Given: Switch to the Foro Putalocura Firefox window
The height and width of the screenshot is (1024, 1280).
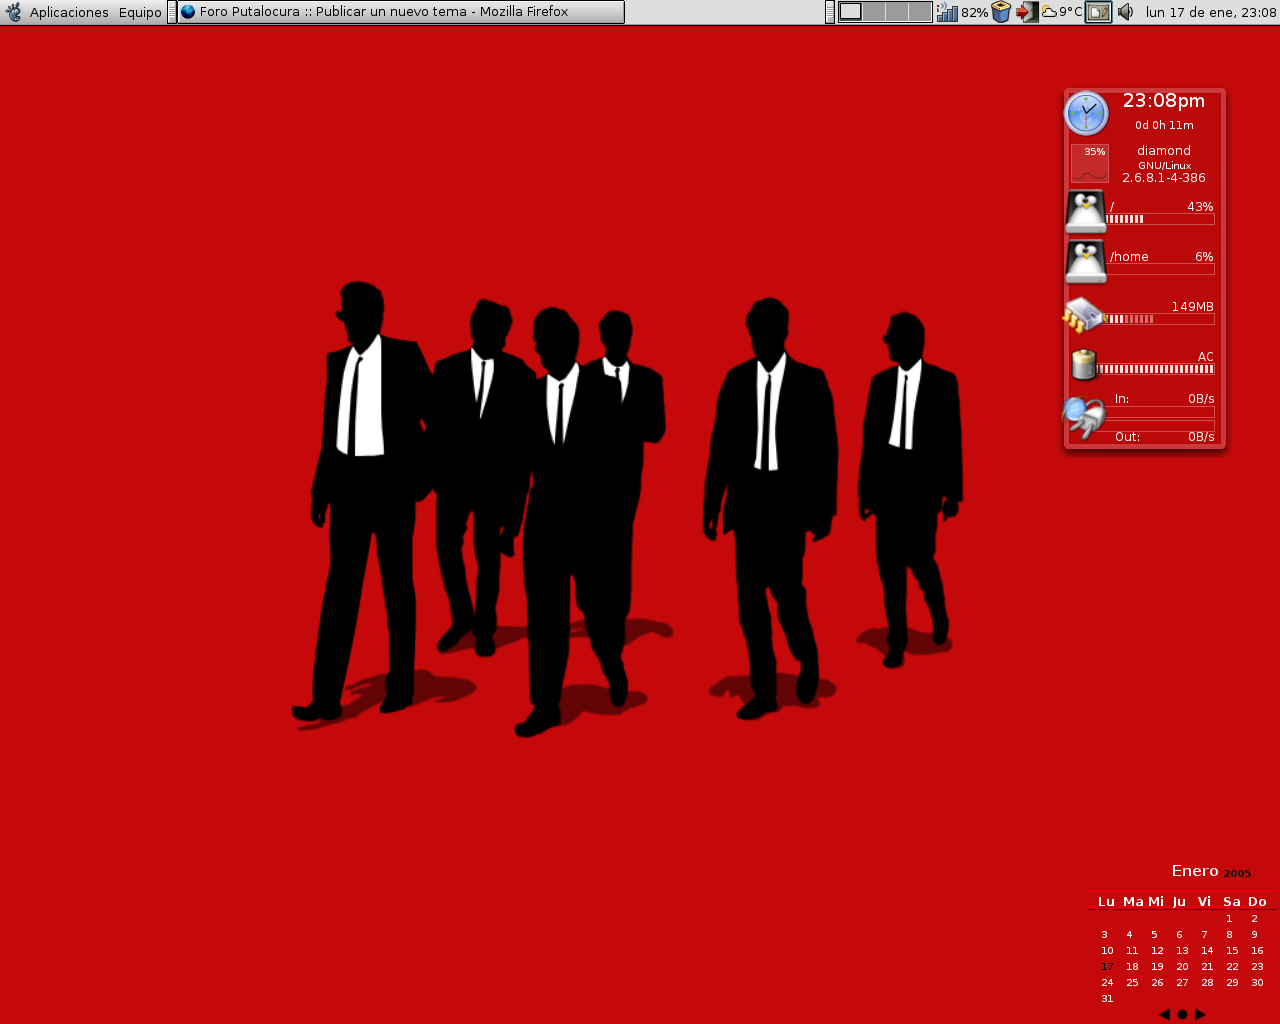Looking at the screenshot, I should click(x=401, y=12).
